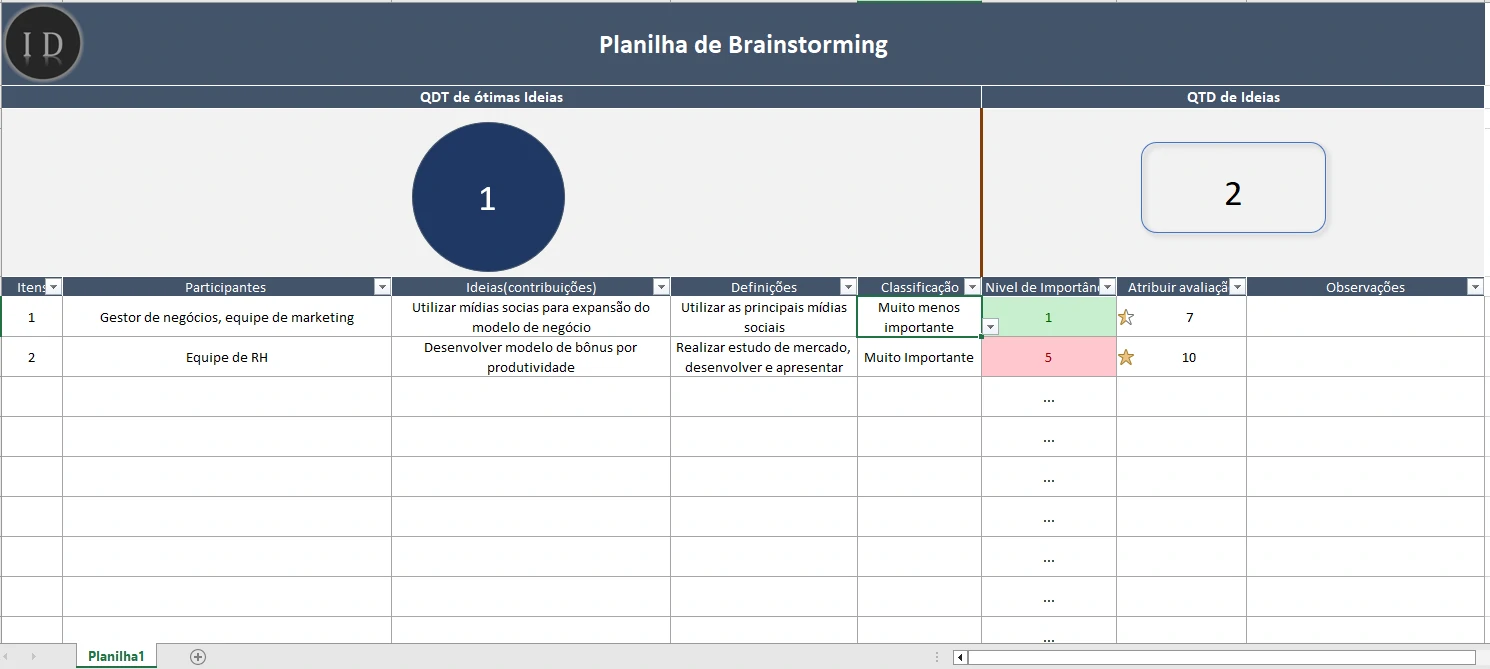Click the blue circle showing great ideas count
1490x669 pixels.
coord(488,197)
